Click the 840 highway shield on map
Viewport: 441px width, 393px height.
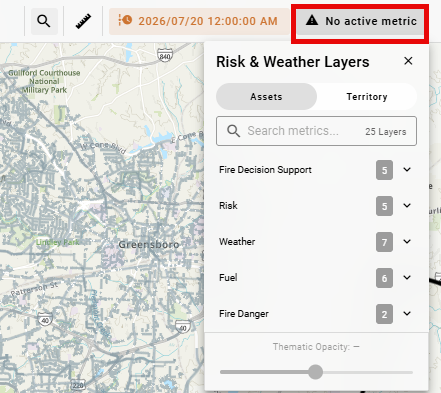tap(165, 56)
